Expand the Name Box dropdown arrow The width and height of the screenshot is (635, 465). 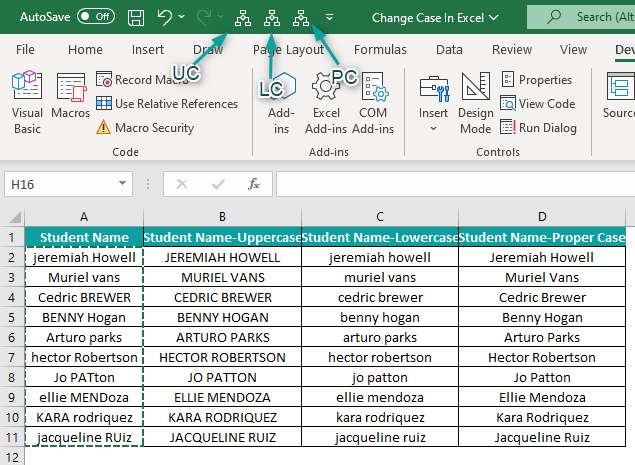coord(122,183)
